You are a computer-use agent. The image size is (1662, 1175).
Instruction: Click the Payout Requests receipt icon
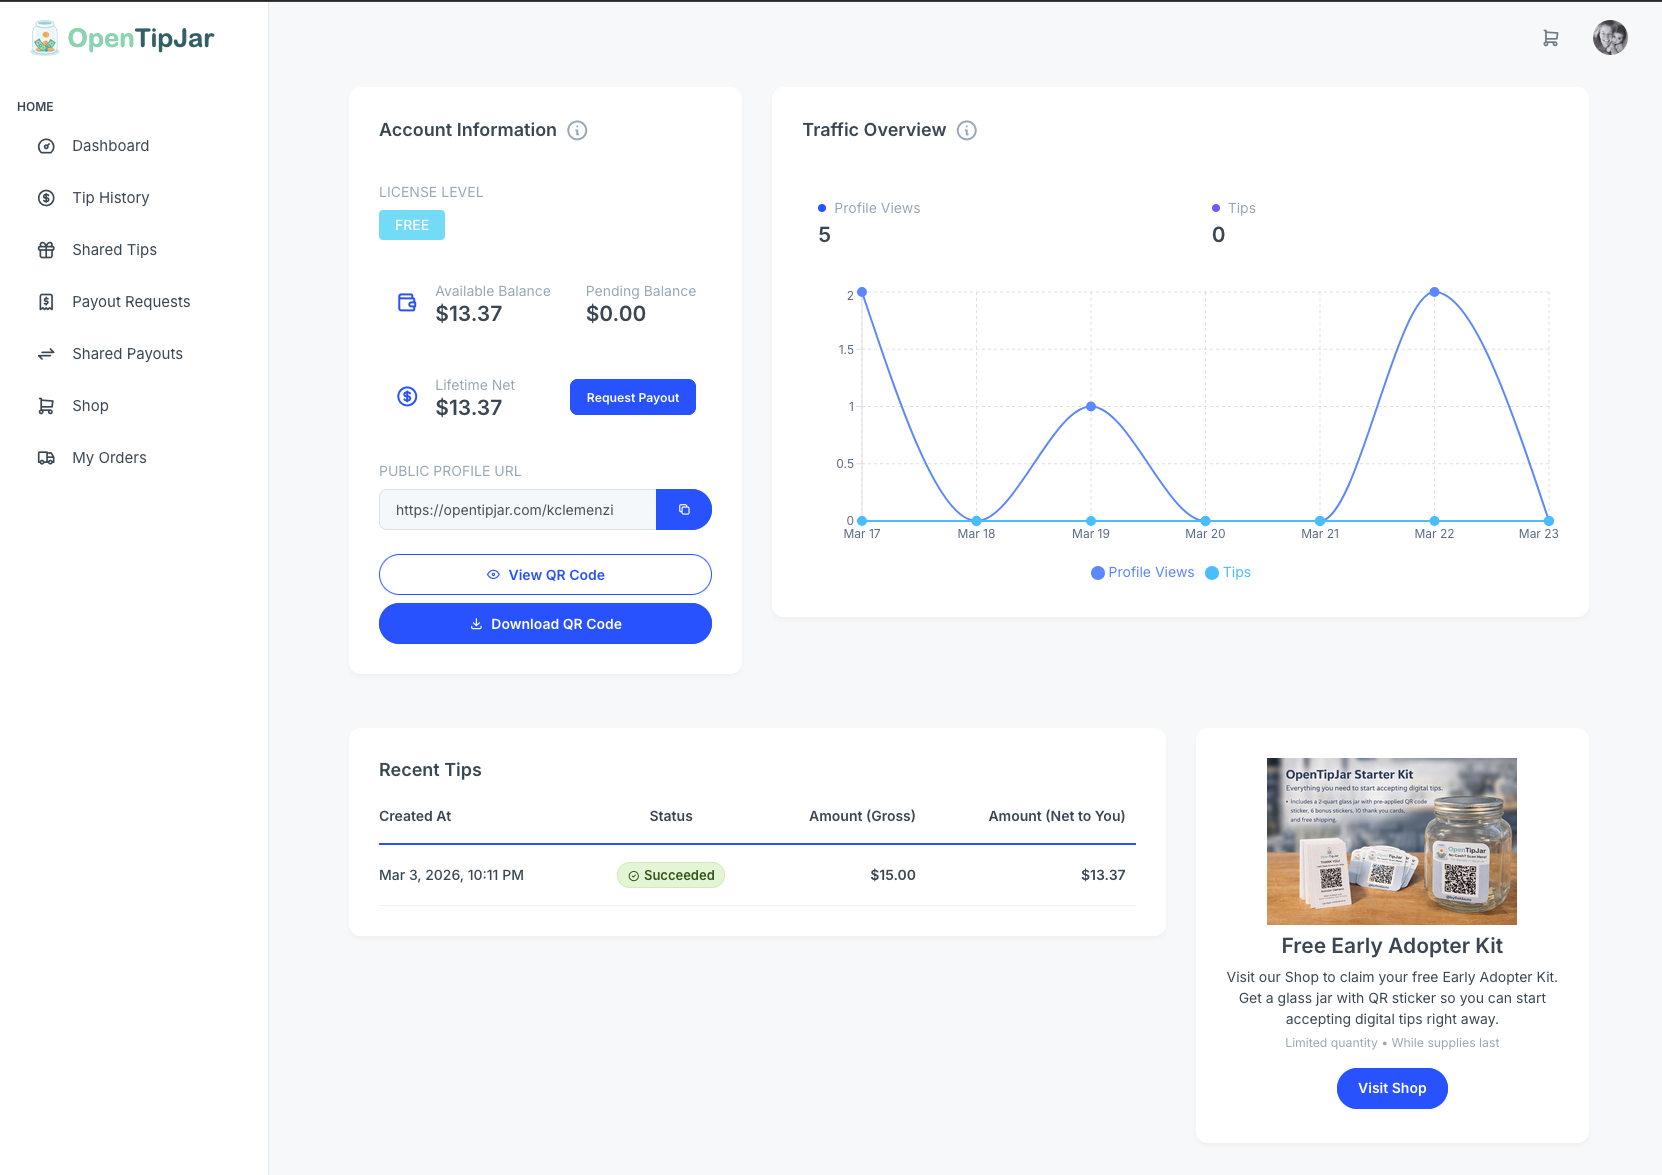tap(47, 301)
